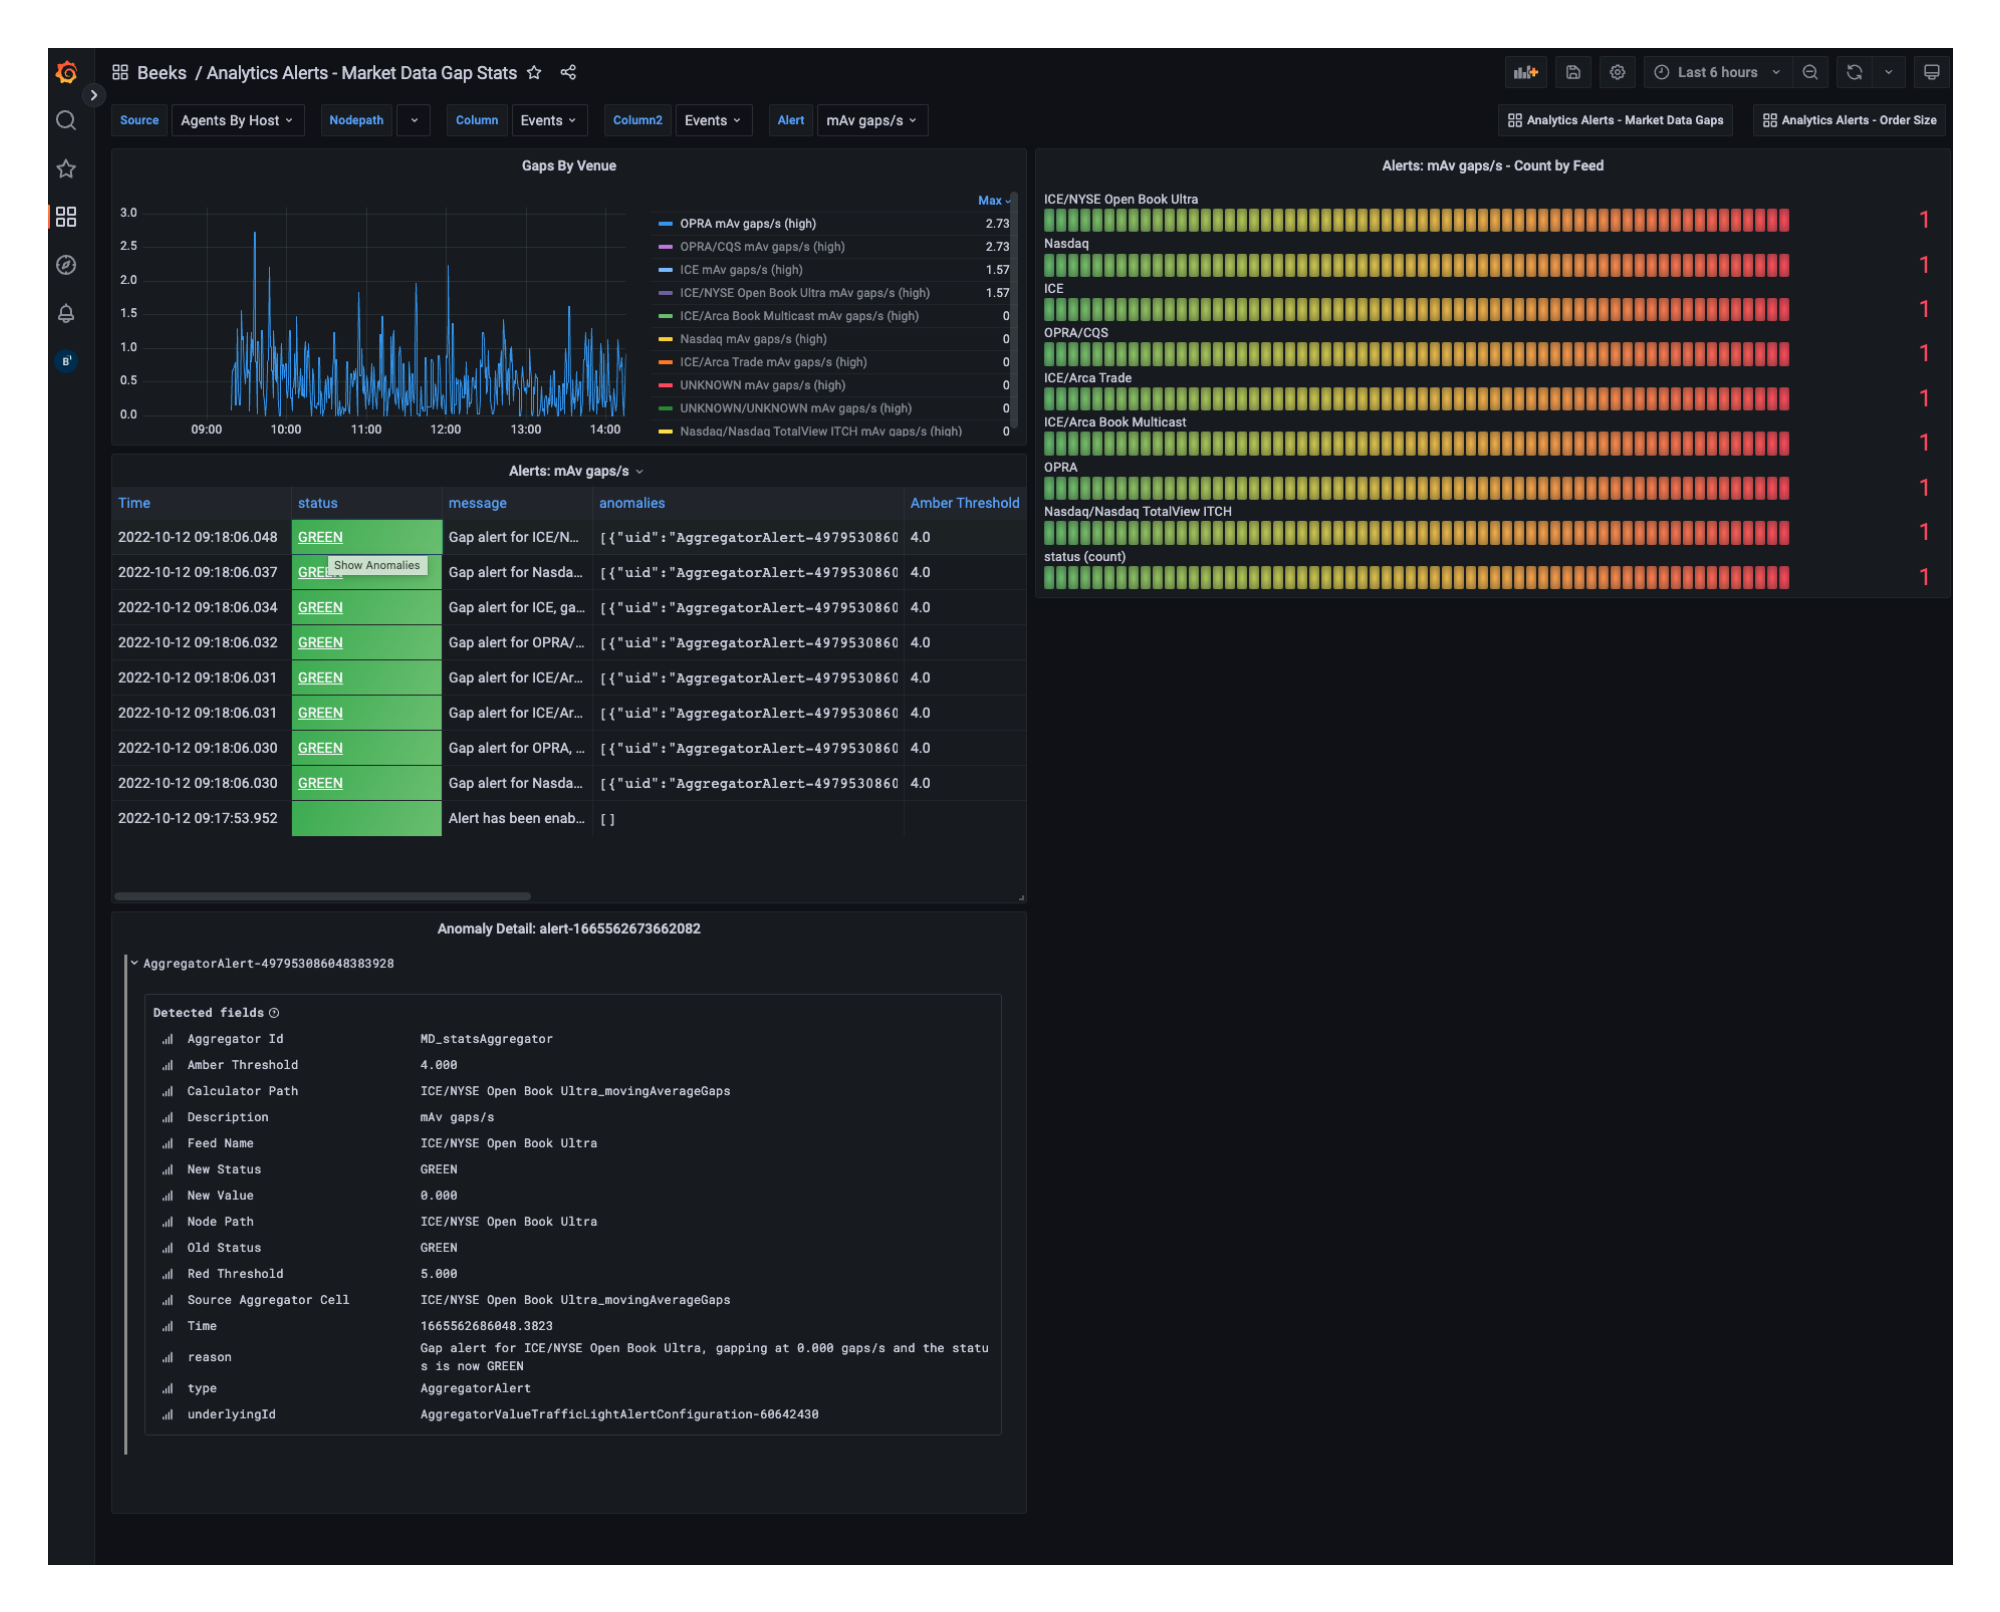Show stats for Aggregator Id field
Screen dimensions: 2000x1612
167,1039
